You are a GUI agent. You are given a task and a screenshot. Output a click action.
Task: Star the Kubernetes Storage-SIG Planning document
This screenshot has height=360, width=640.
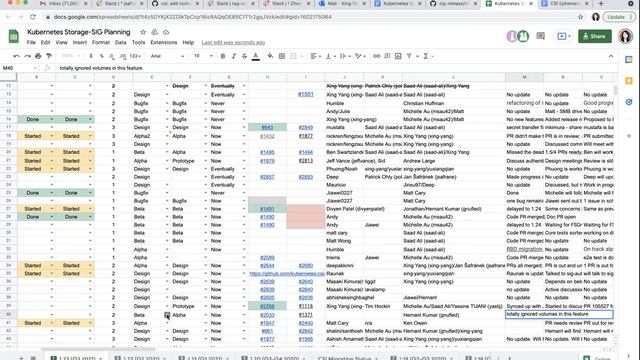point(143,32)
